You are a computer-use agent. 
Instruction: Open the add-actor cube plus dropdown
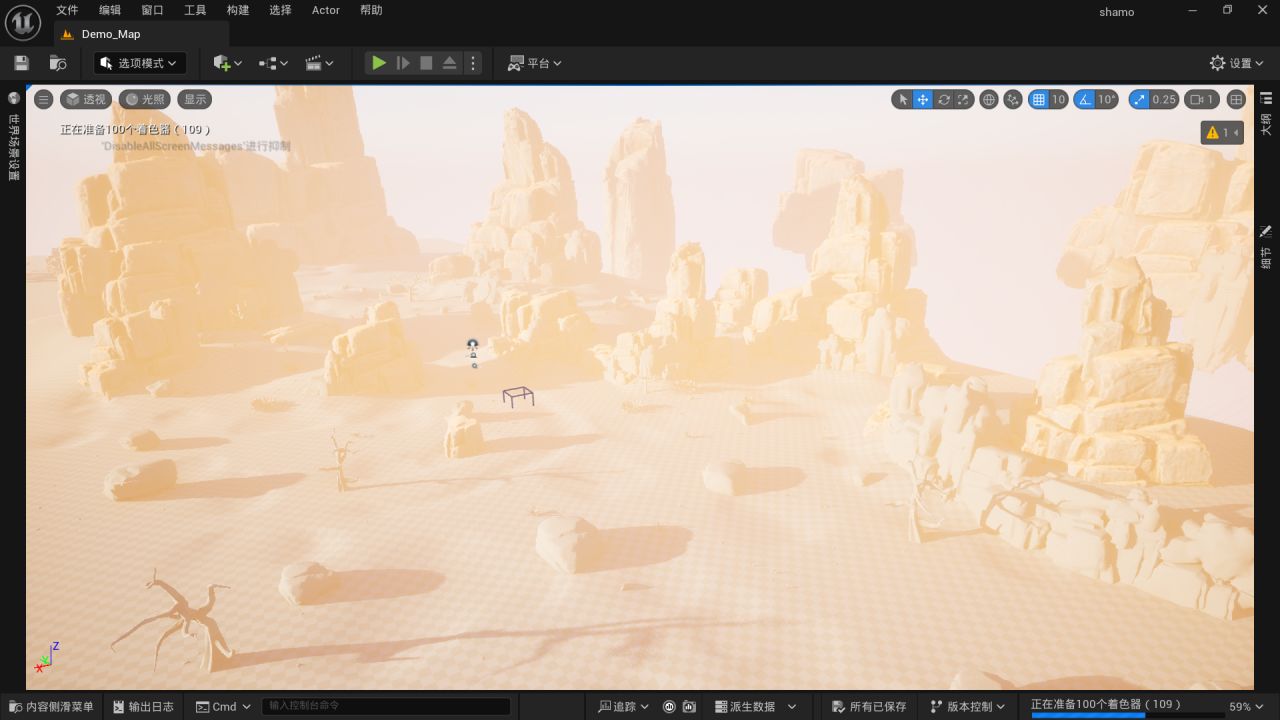tap(228, 63)
